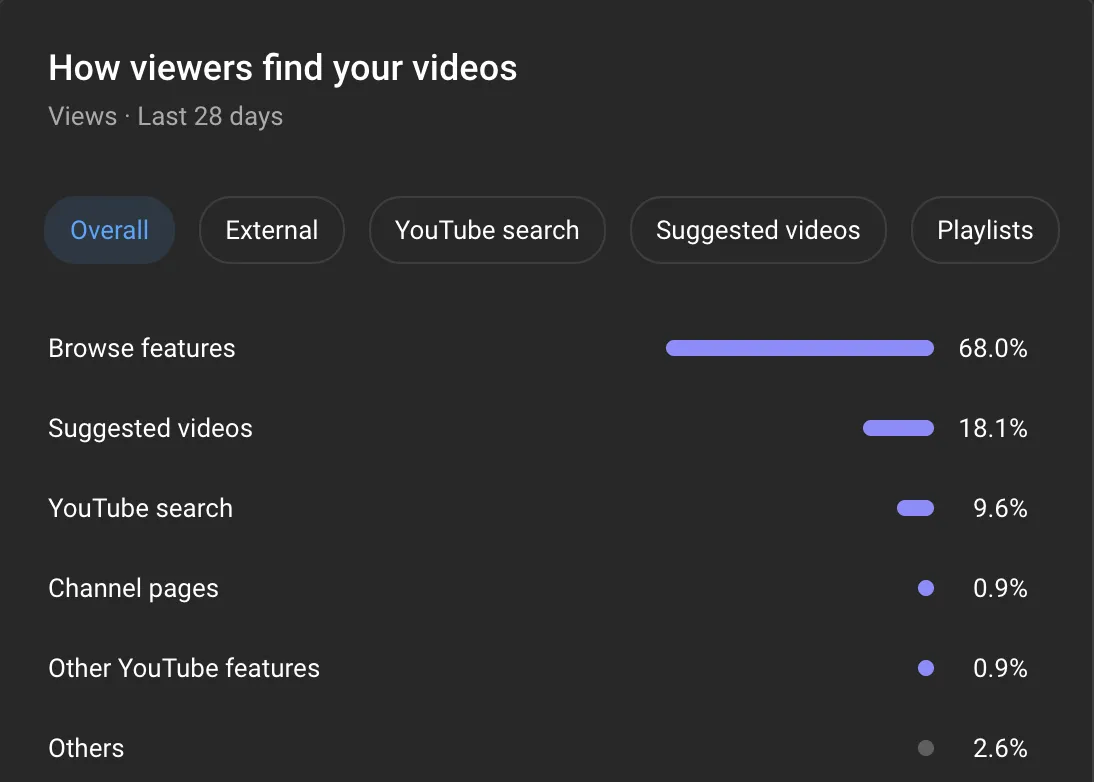Click the 18.1% percentage value
The image size is (1094, 782).
[x=992, y=428]
